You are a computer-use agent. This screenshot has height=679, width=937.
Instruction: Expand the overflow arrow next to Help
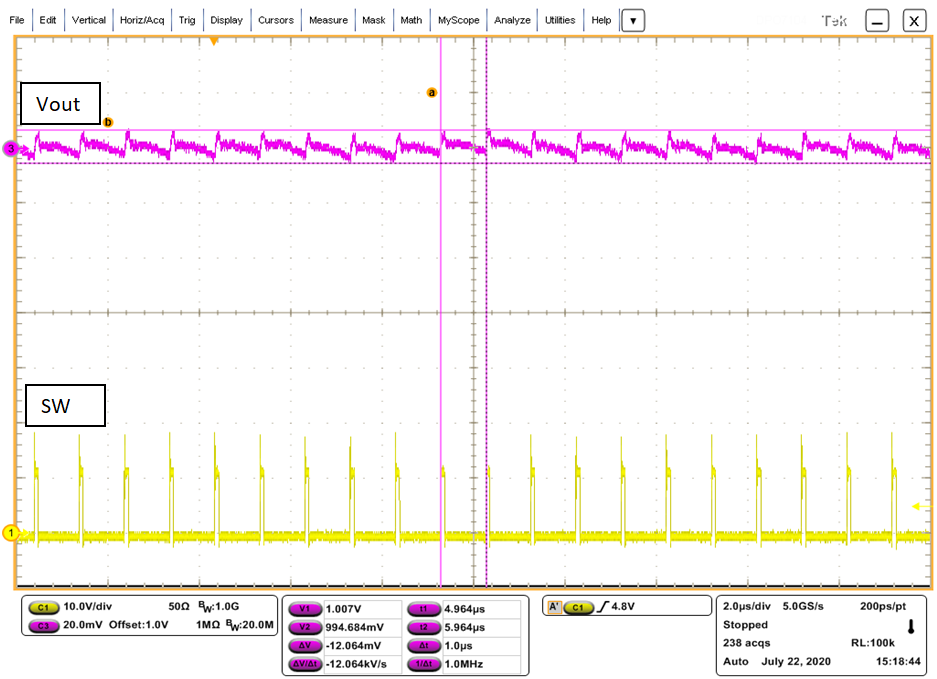click(631, 19)
